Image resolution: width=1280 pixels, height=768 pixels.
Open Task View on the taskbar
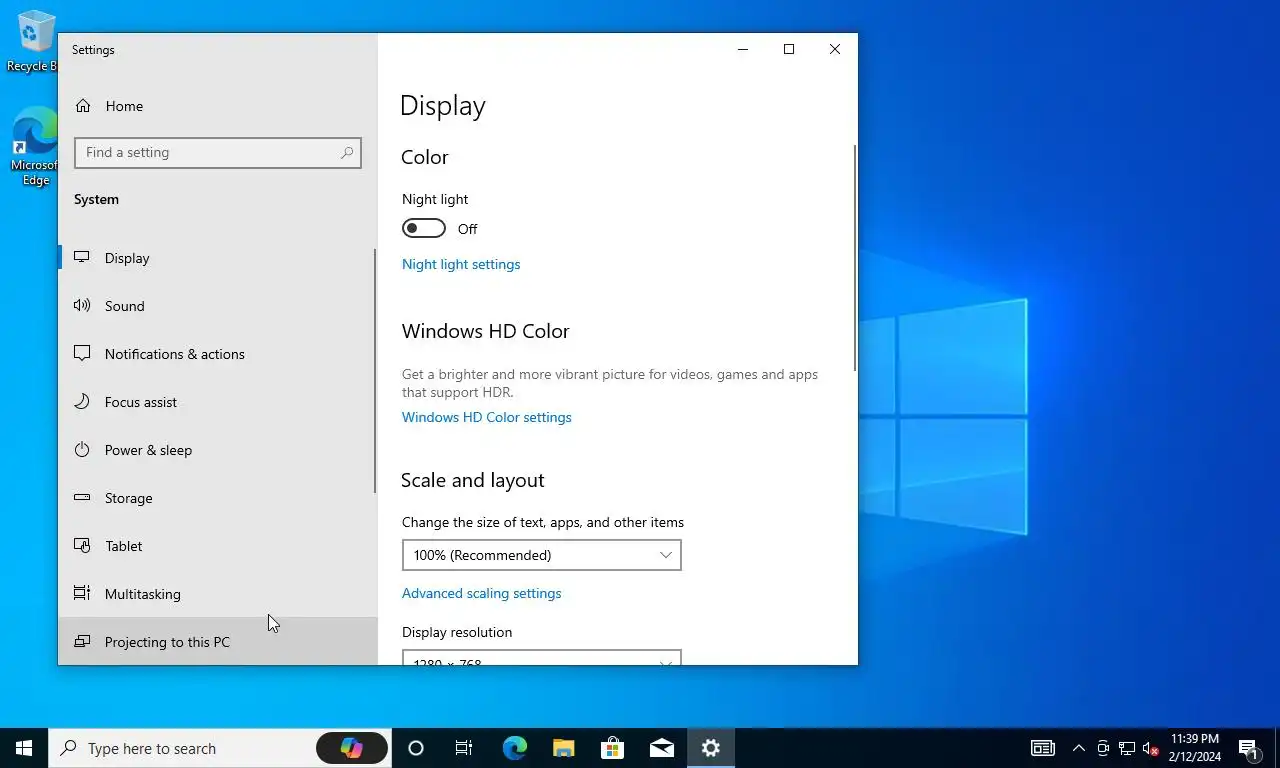click(x=464, y=748)
